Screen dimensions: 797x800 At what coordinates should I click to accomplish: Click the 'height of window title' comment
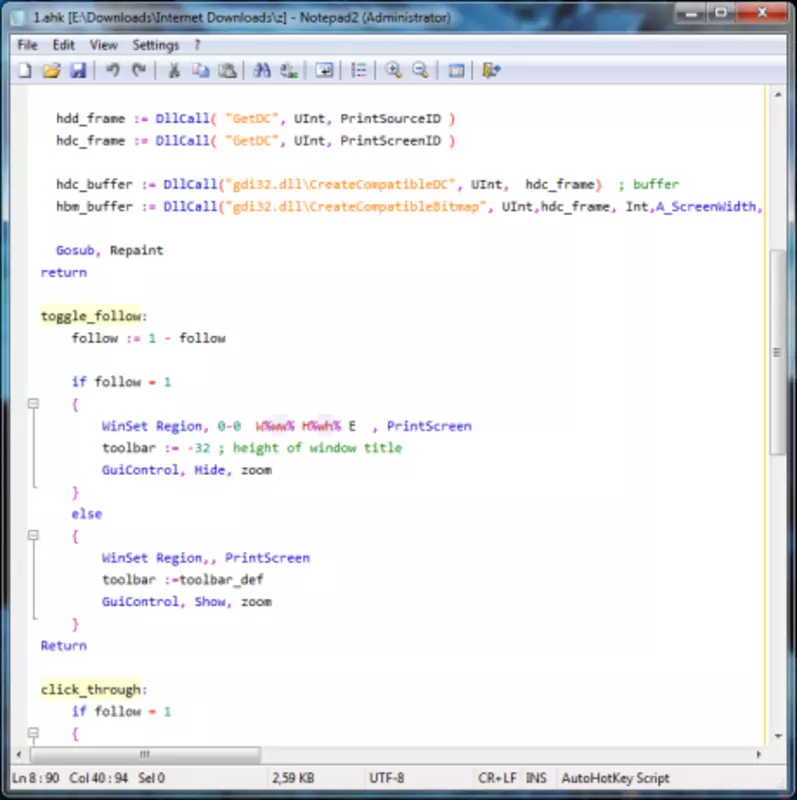click(317, 448)
